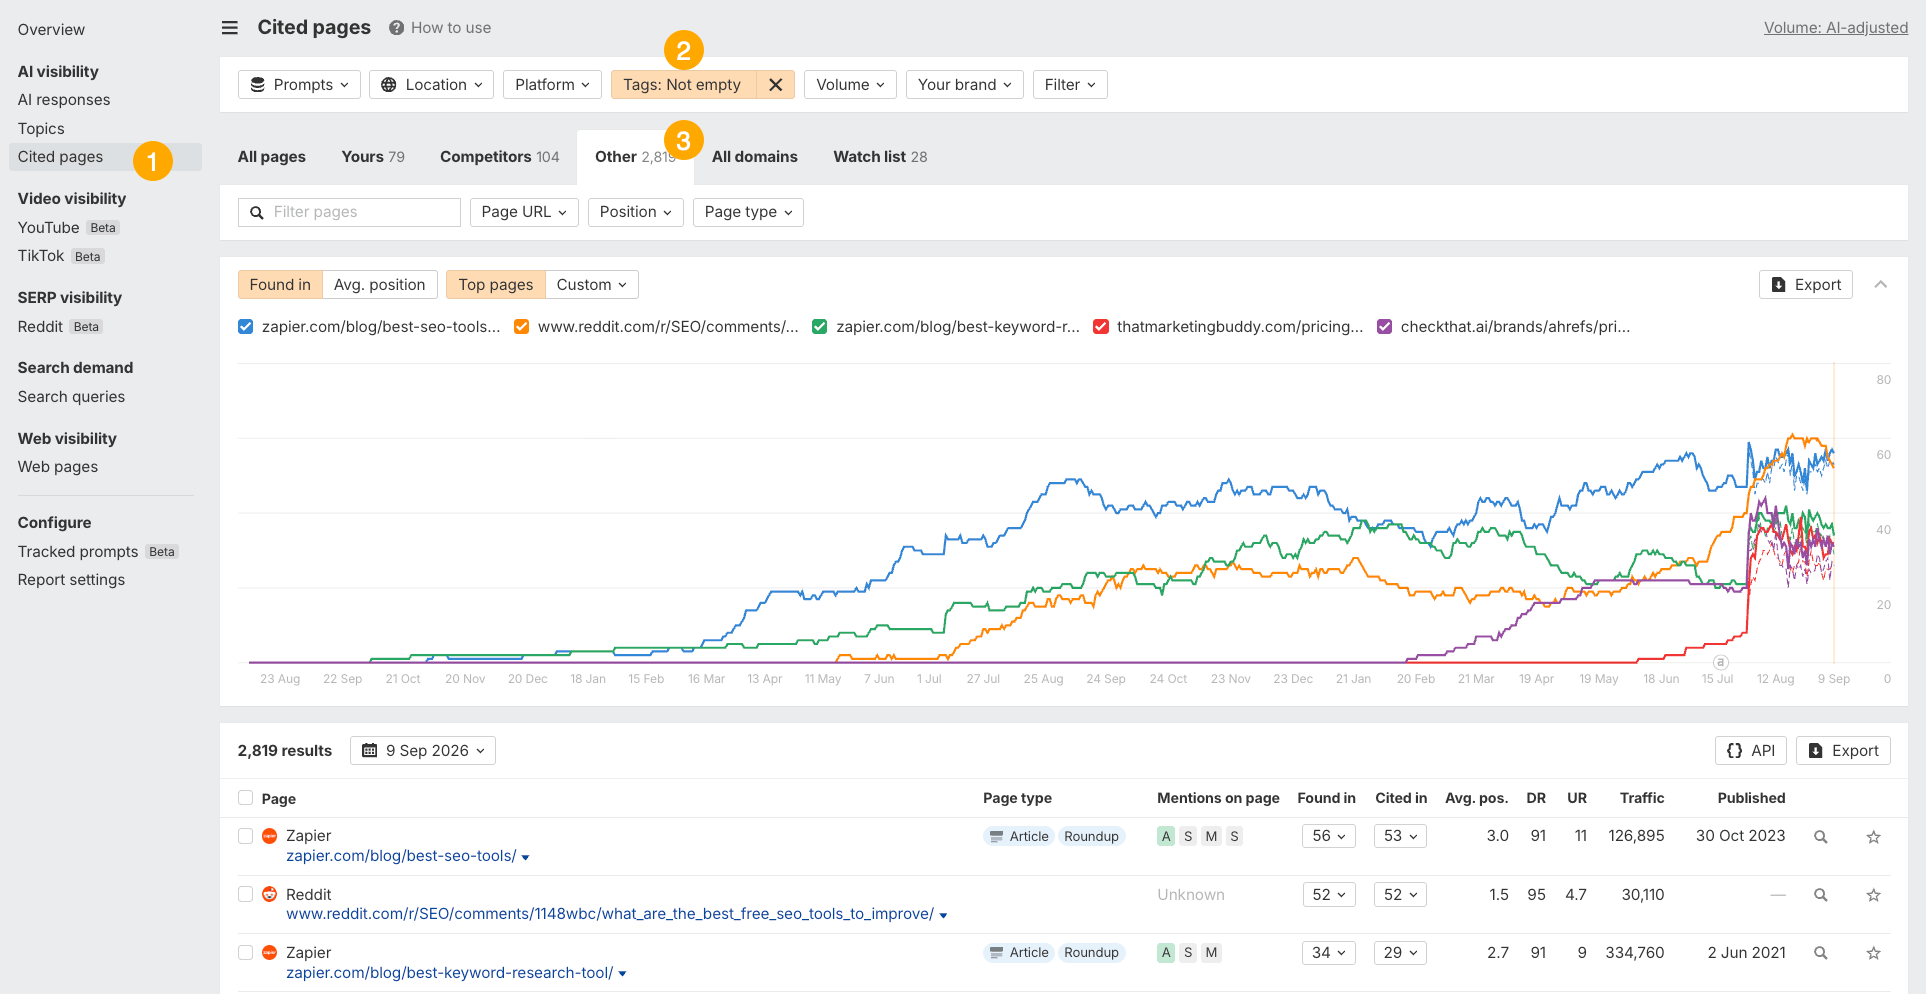This screenshot has width=1926, height=994.
Task: Switch to the Competitors 104 tab
Action: pyautogui.click(x=499, y=157)
